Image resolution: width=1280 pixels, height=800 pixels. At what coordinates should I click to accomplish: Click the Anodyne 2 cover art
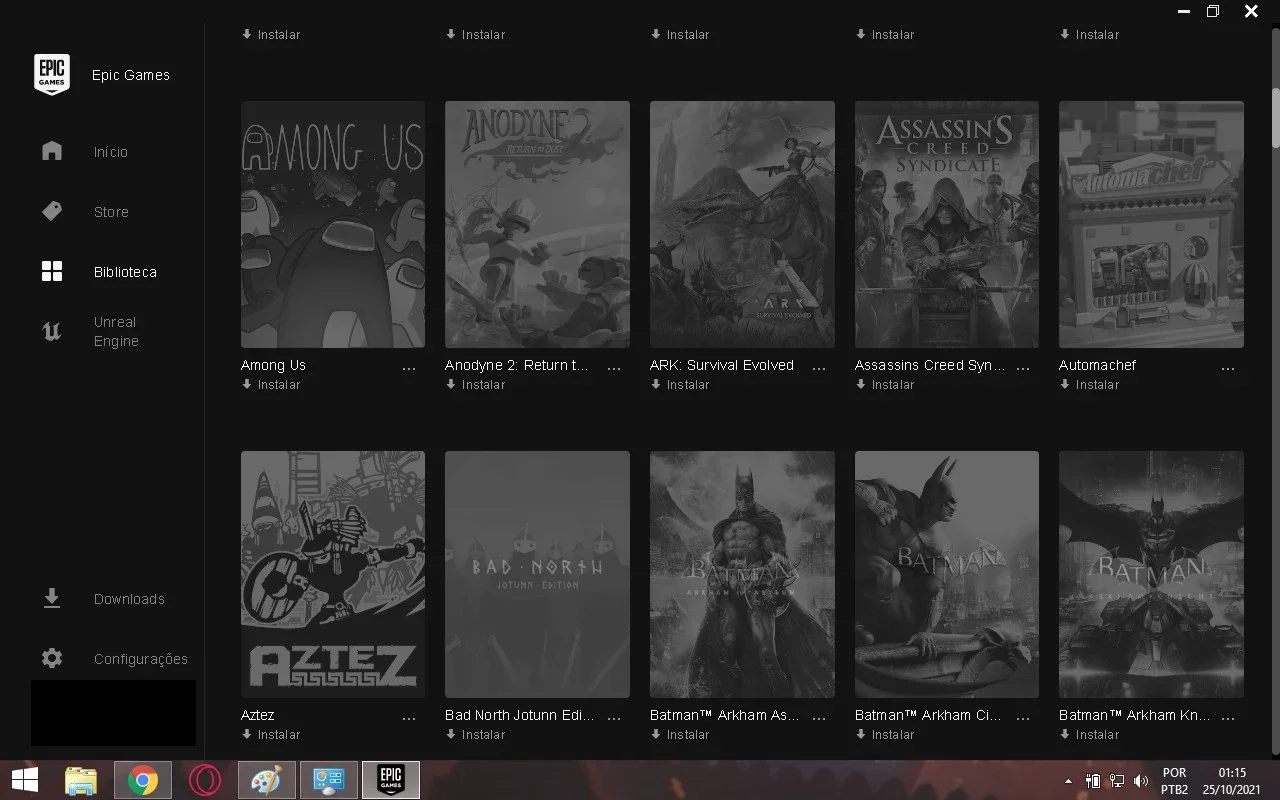[537, 224]
